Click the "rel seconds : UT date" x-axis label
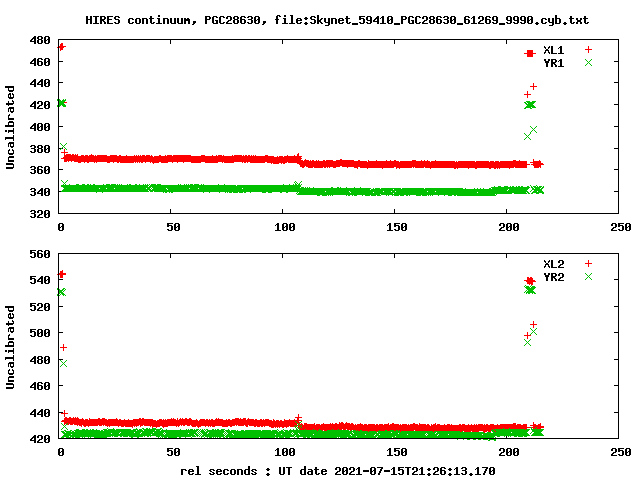 (x=253, y=471)
